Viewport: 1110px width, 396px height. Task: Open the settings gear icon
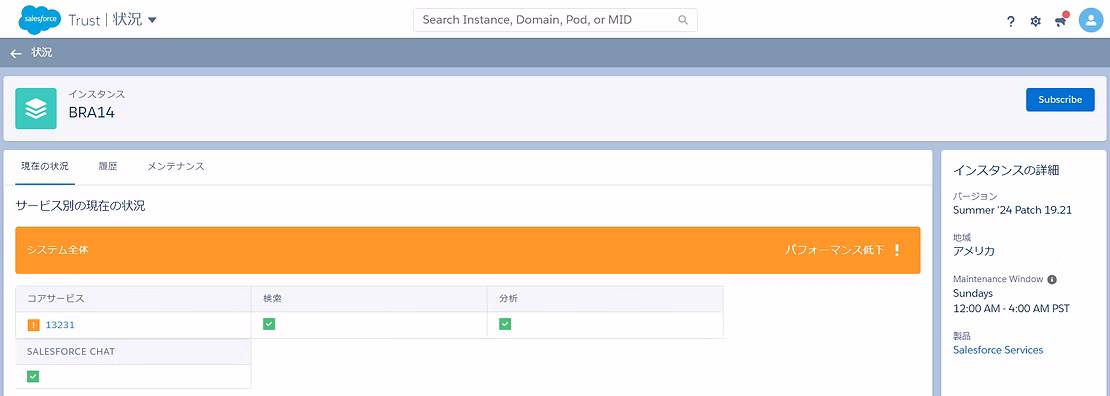click(x=1036, y=21)
